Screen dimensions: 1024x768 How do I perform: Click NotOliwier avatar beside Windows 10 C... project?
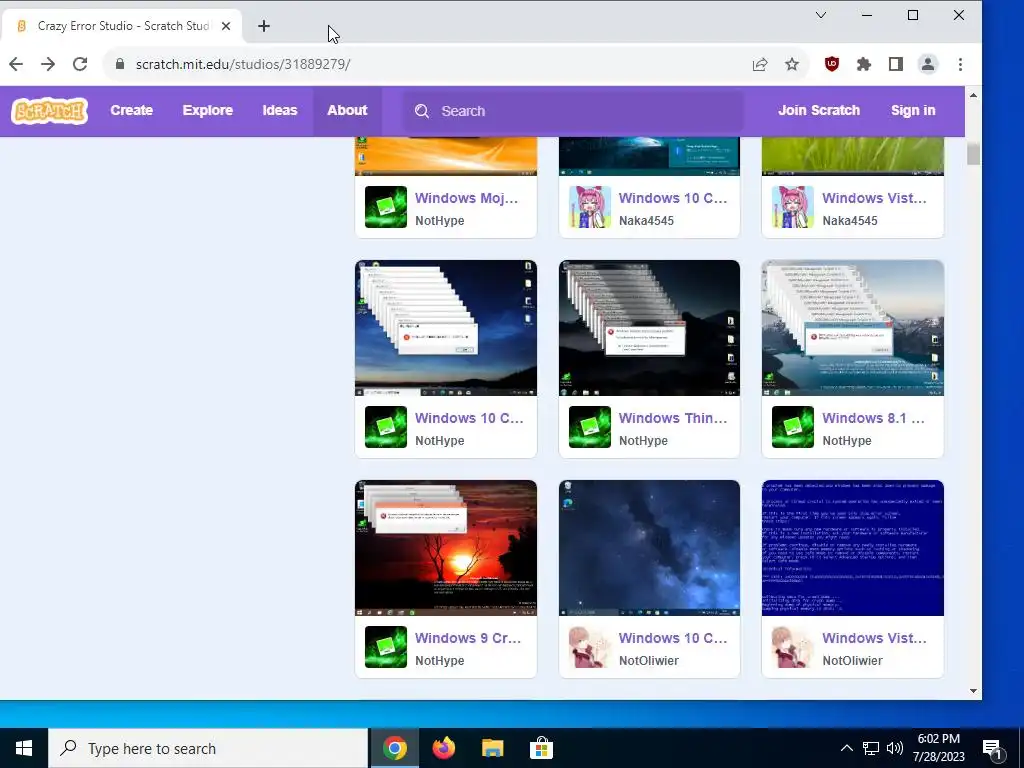(590, 647)
